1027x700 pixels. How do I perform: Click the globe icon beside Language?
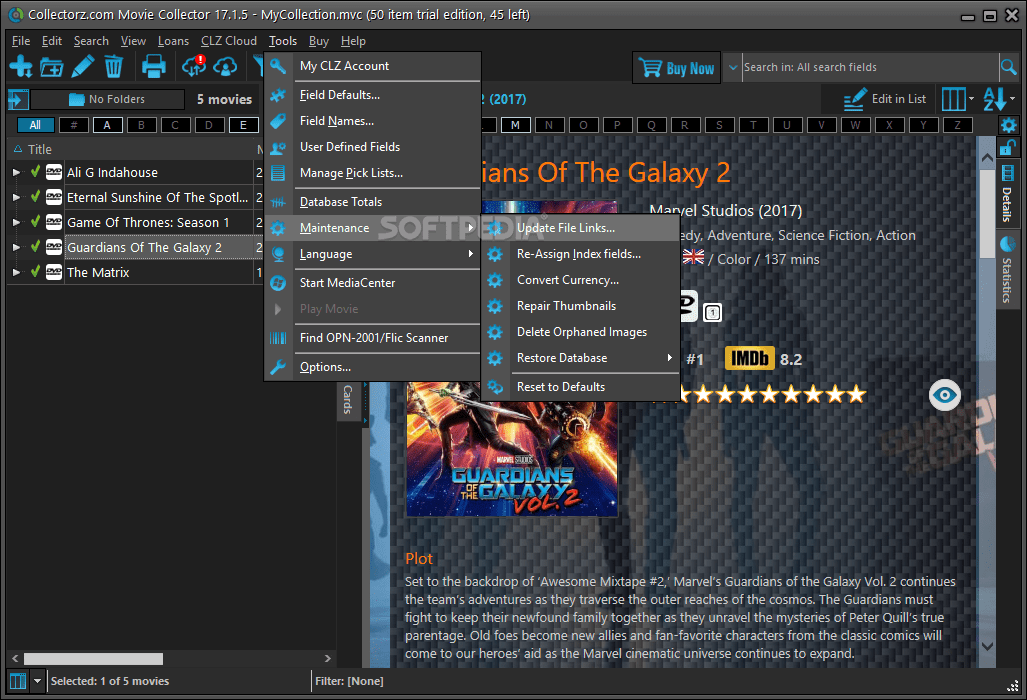(278, 254)
